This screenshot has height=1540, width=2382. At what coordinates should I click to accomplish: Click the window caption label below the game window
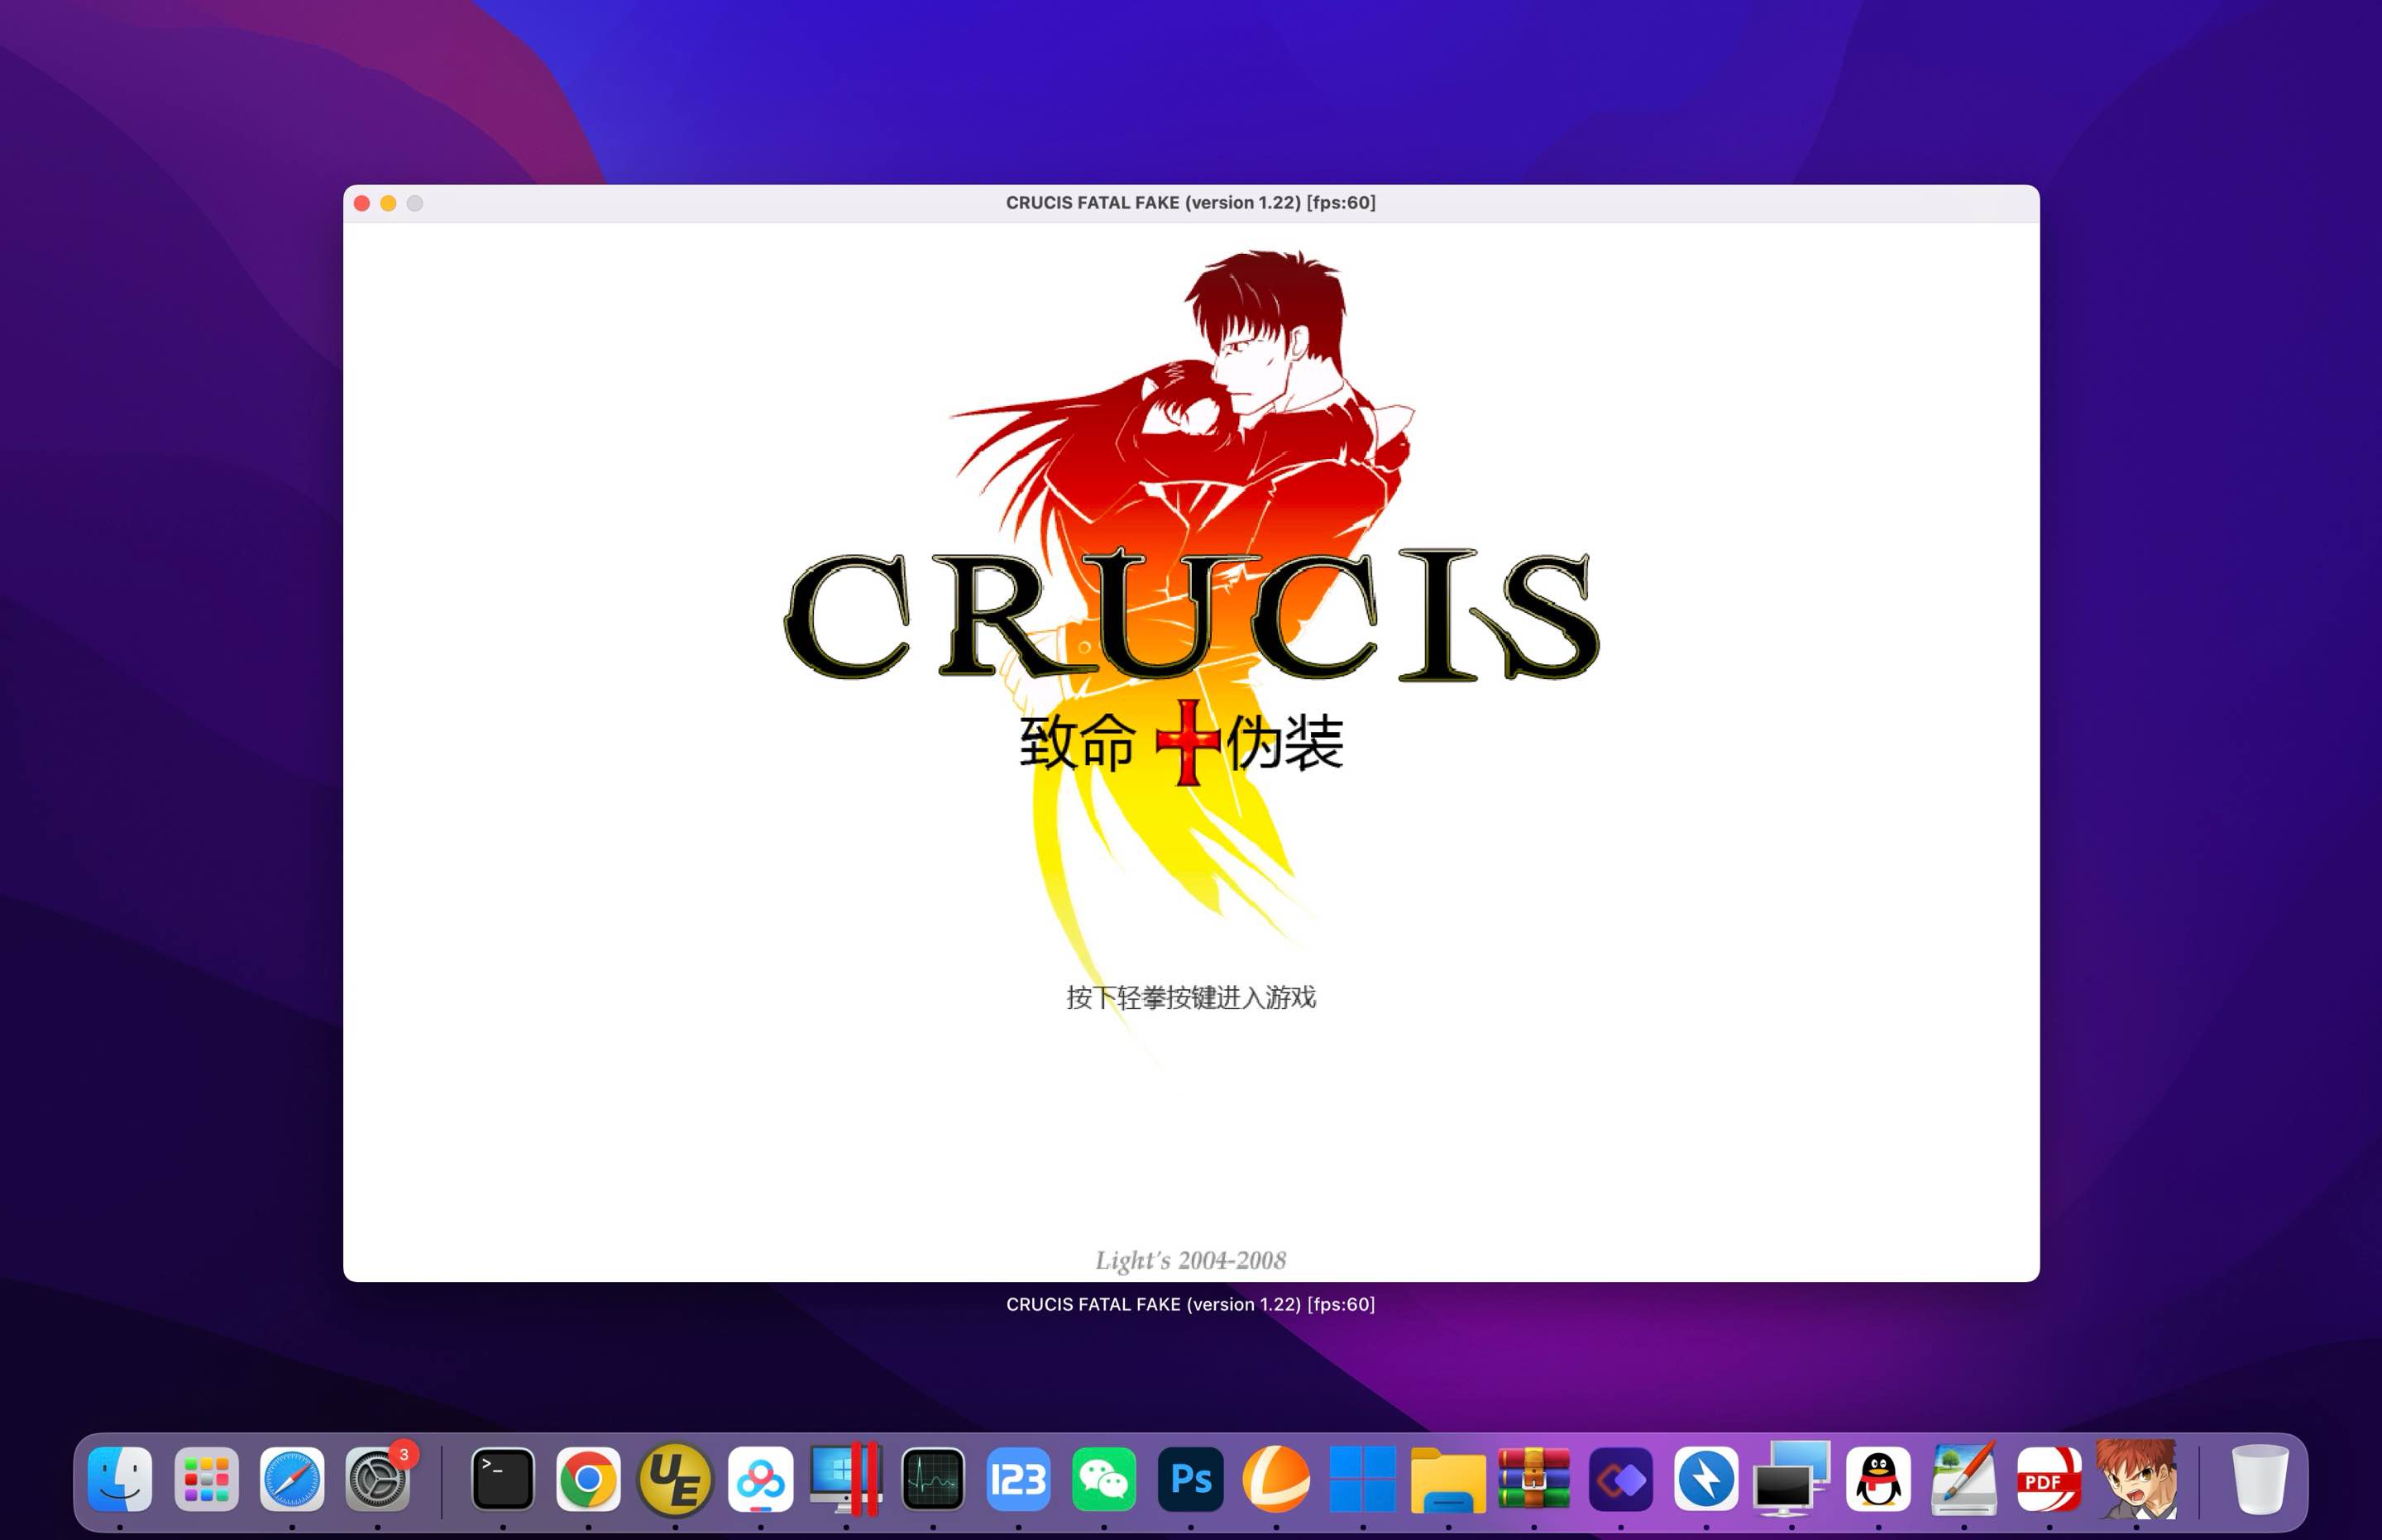1190,1304
